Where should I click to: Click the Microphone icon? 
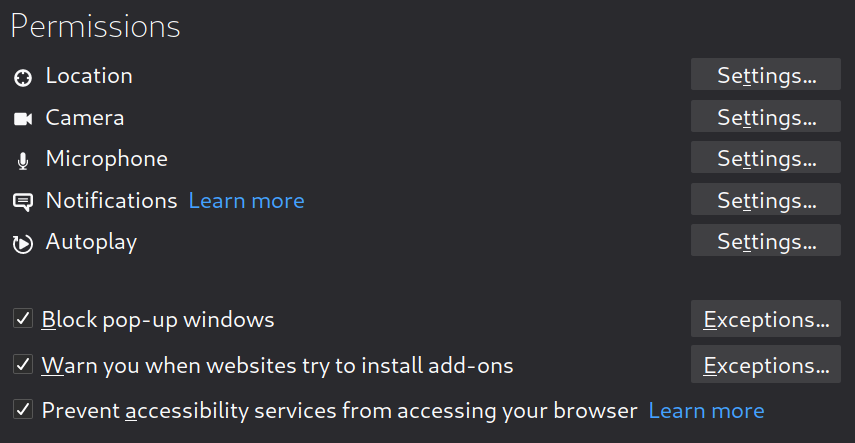[22, 161]
